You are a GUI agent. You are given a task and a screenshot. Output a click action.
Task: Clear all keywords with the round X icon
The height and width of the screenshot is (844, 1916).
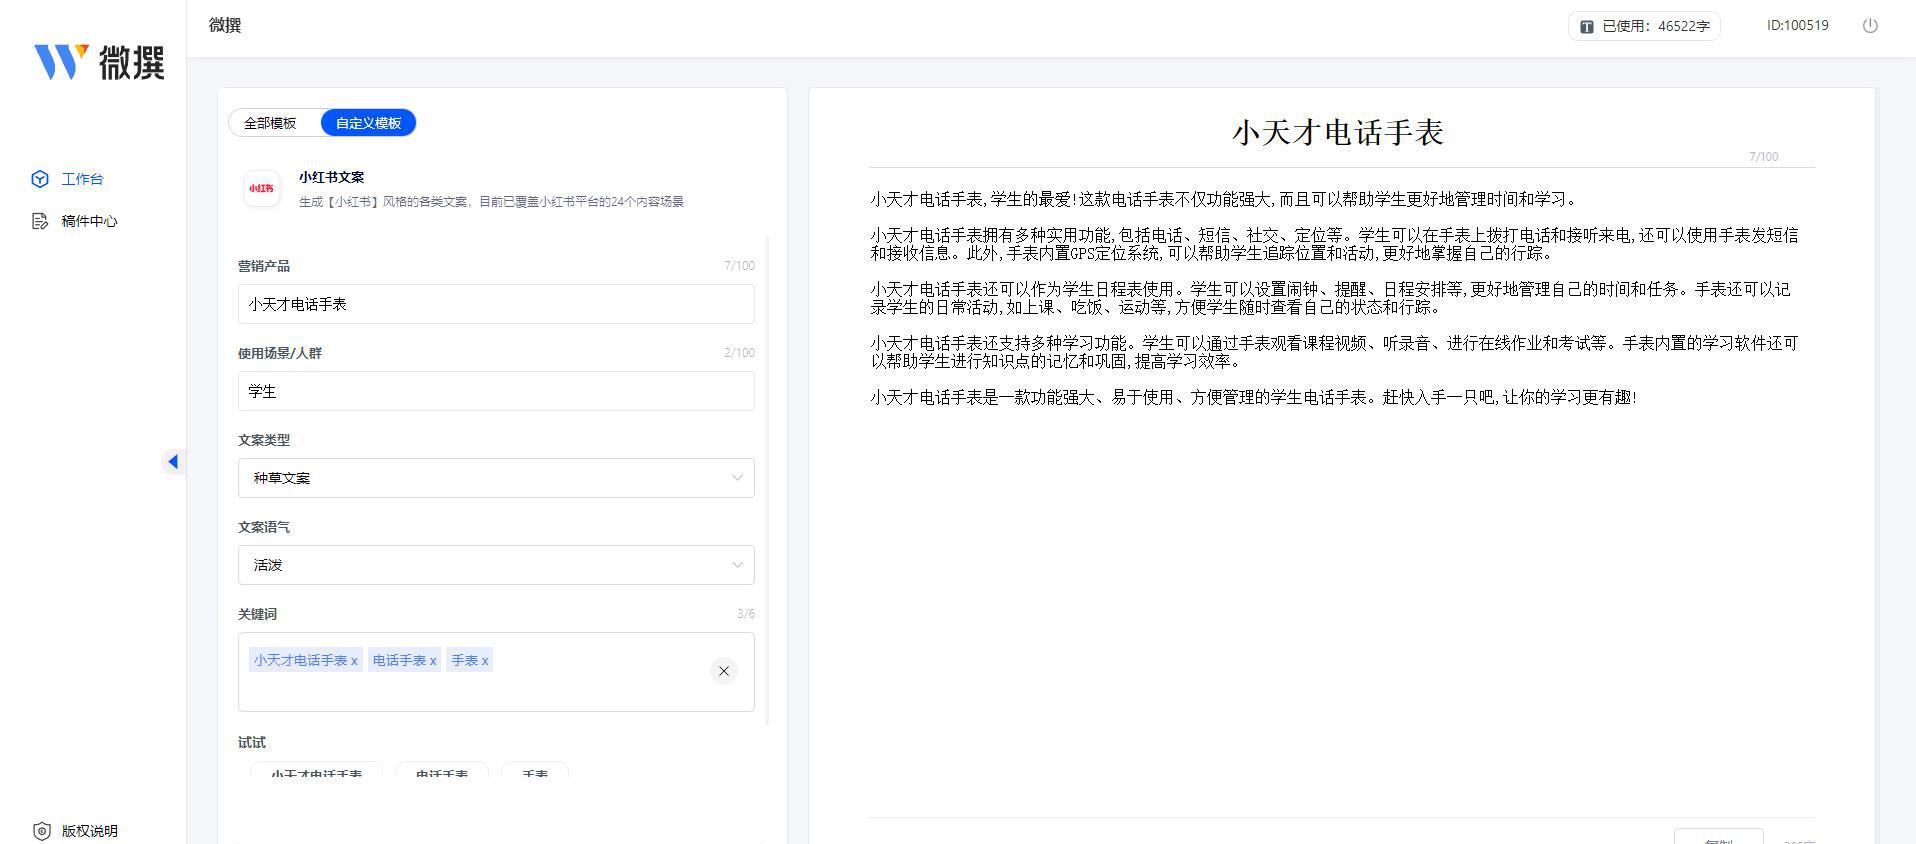pyautogui.click(x=724, y=671)
